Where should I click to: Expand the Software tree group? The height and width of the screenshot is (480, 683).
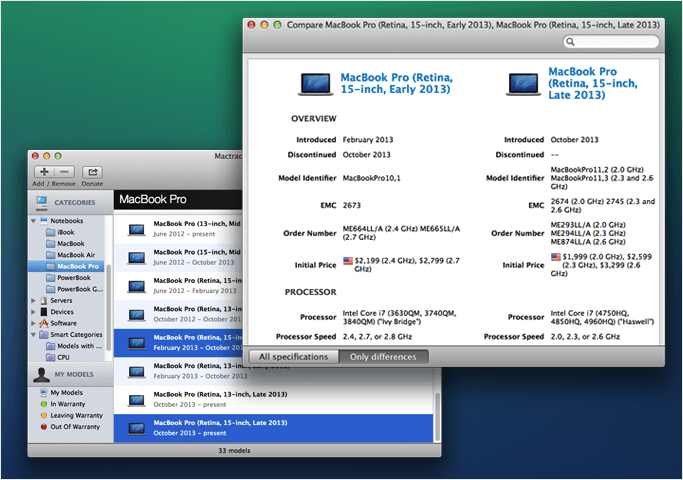[x=34, y=323]
